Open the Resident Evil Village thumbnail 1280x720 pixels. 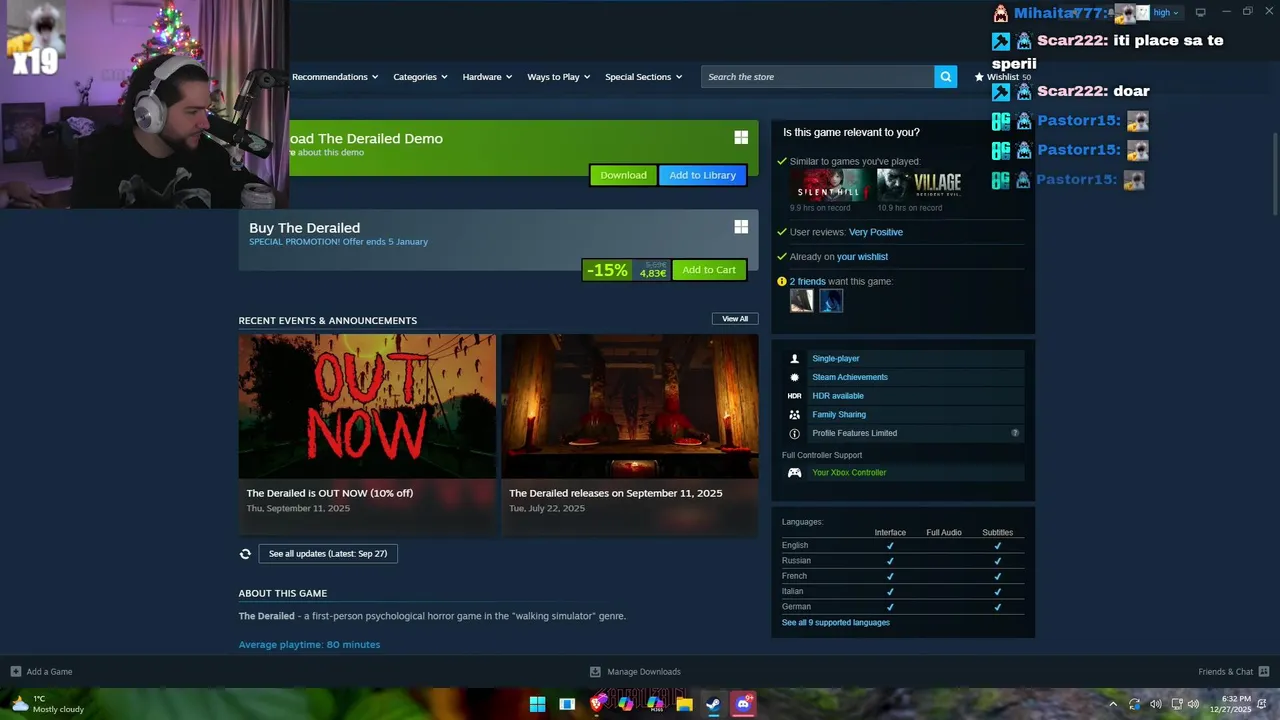tap(919, 186)
